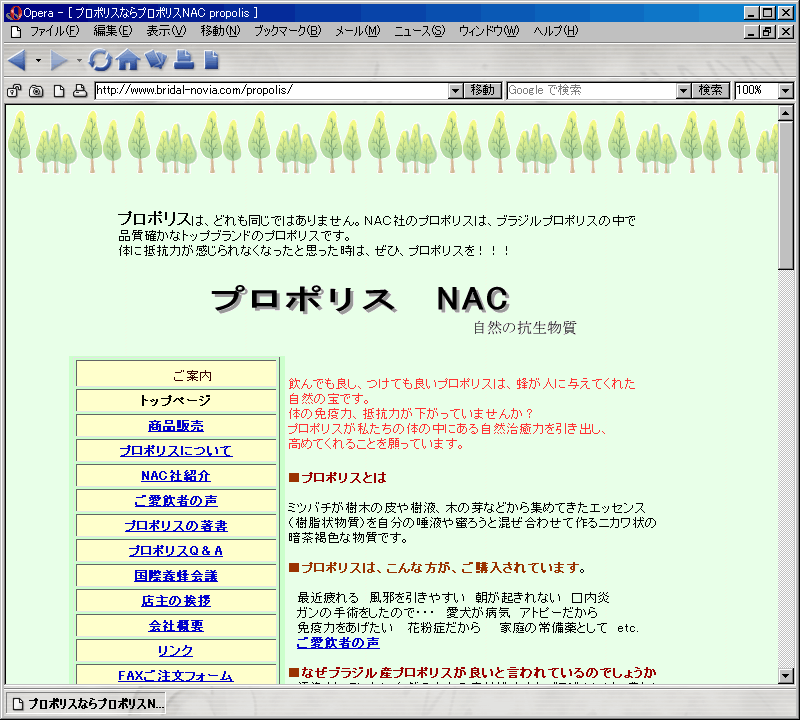Open the ウィンドウ(W) menu

(489, 31)
